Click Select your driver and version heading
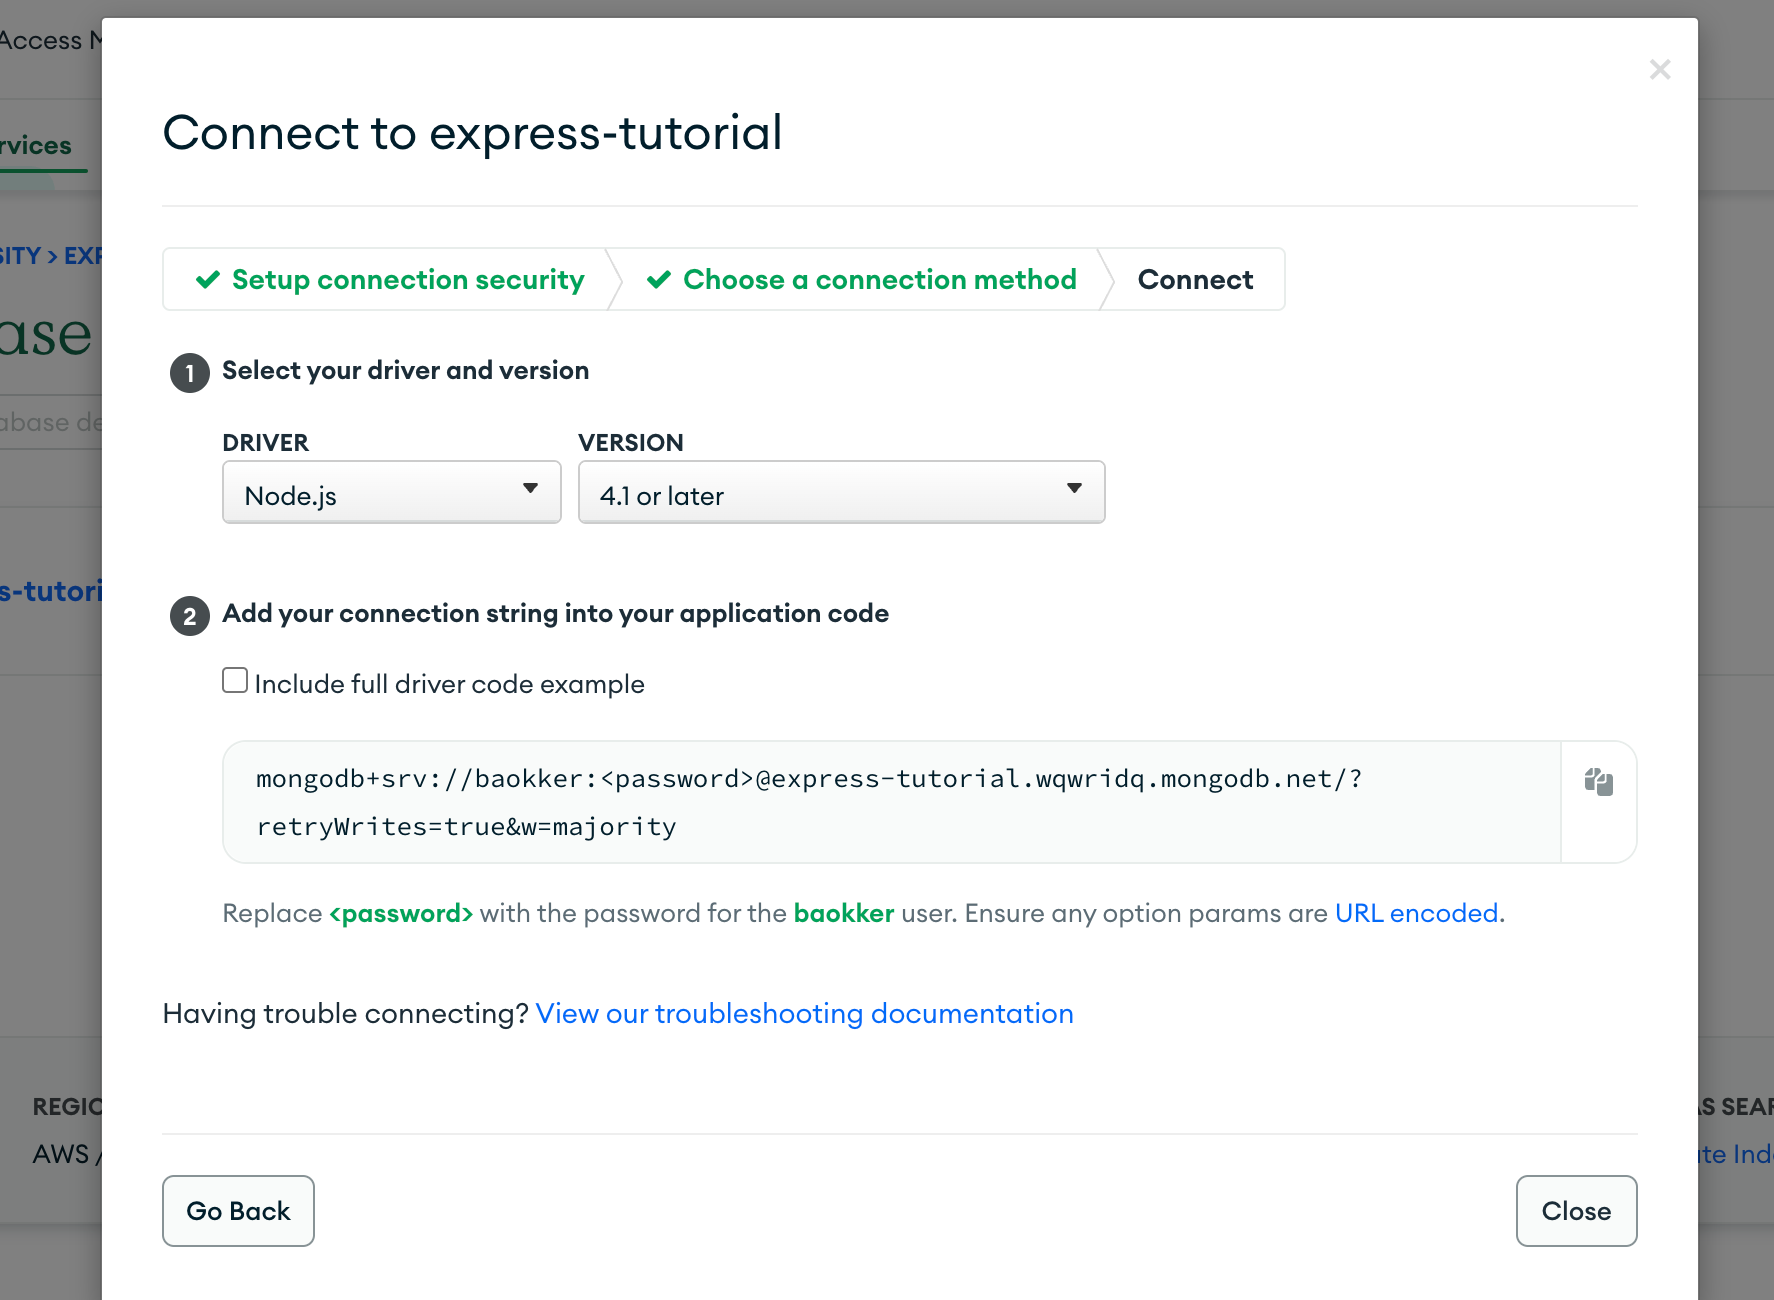Screen dimensions: 1774x1300 [405, 370]
